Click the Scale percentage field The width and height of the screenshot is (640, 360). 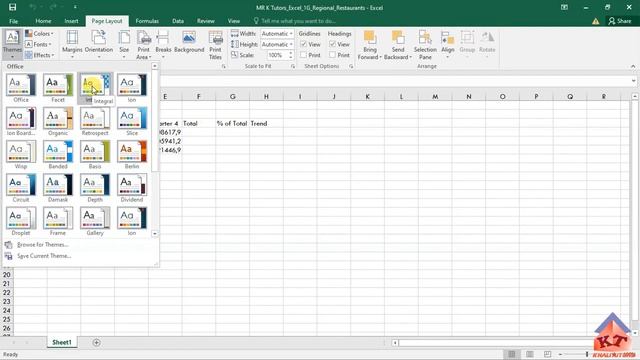tap(277, 55)
